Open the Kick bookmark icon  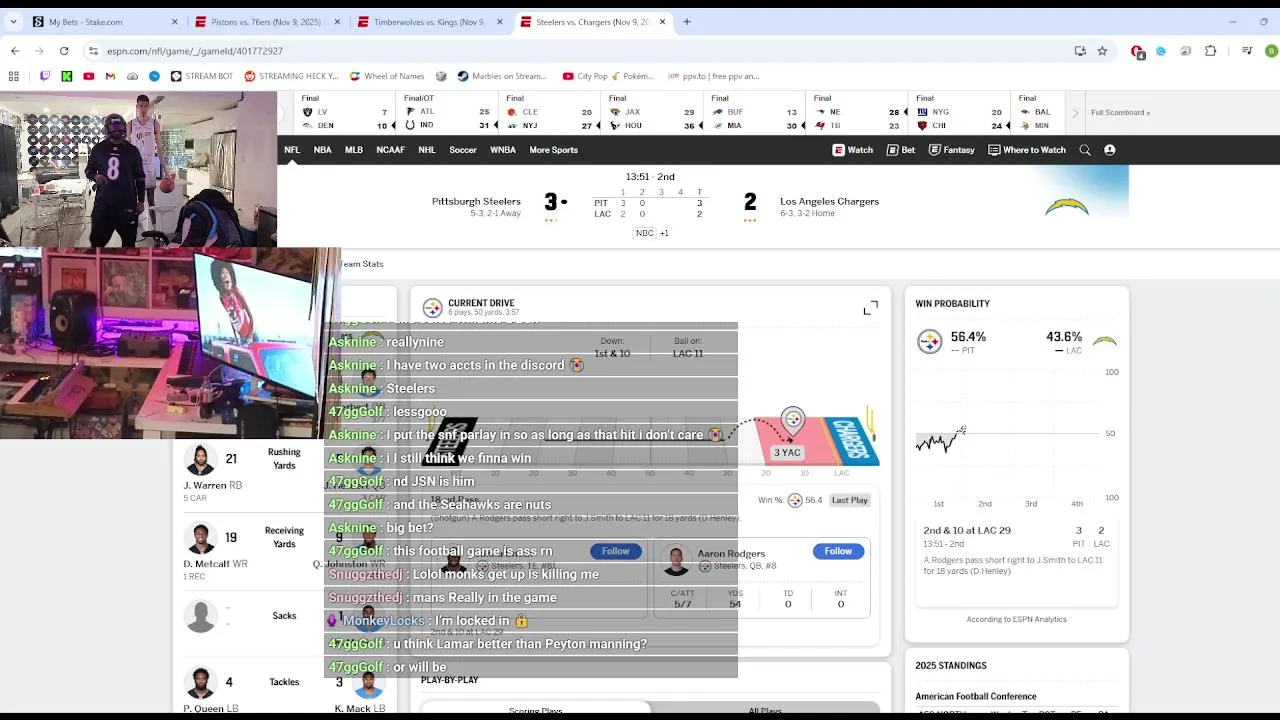pos(67,76)
